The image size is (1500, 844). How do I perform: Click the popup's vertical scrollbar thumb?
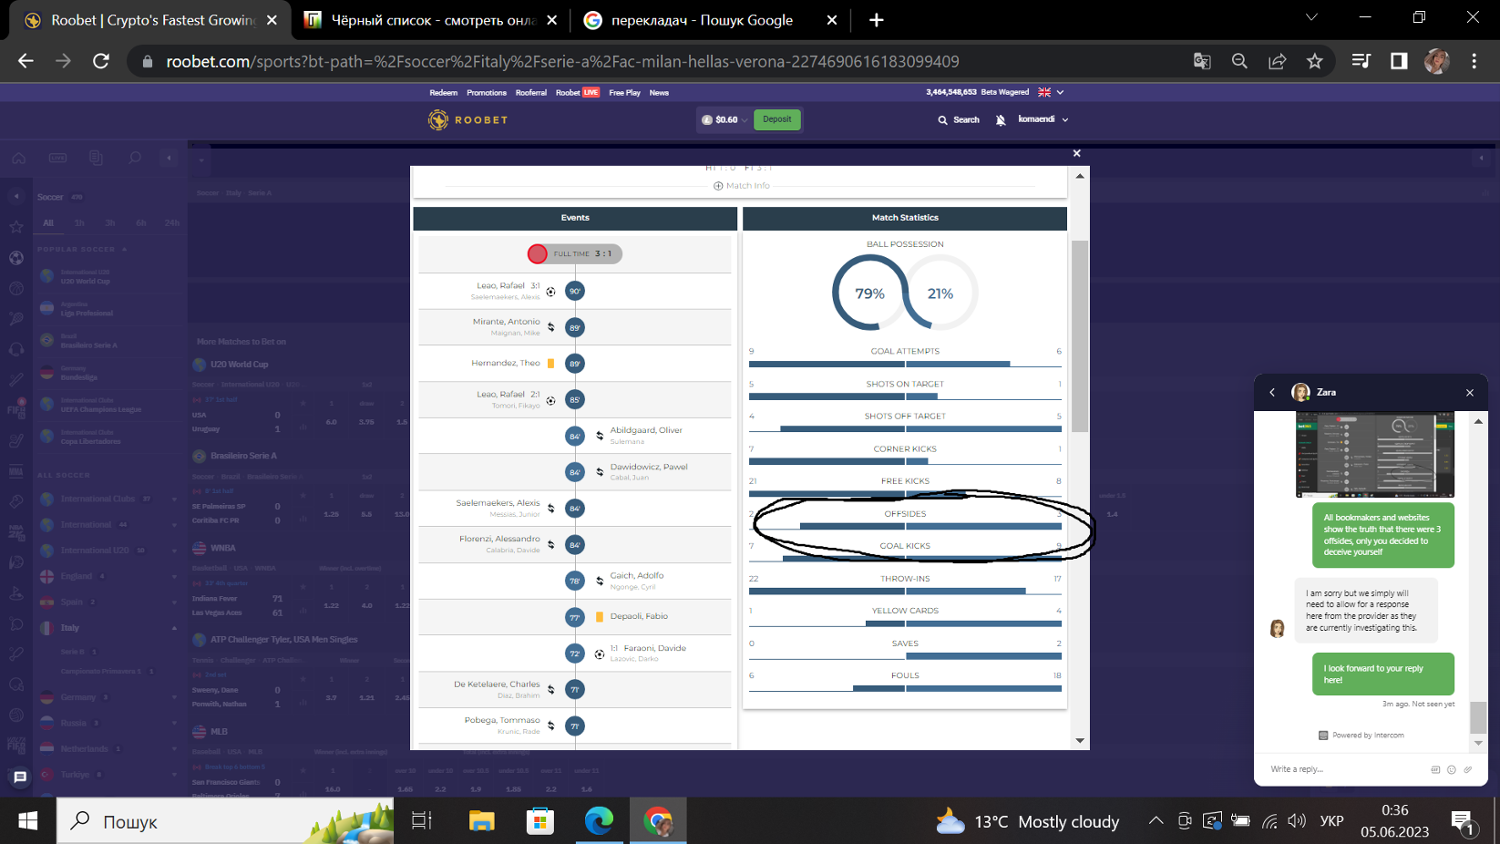pos(1079,335)
